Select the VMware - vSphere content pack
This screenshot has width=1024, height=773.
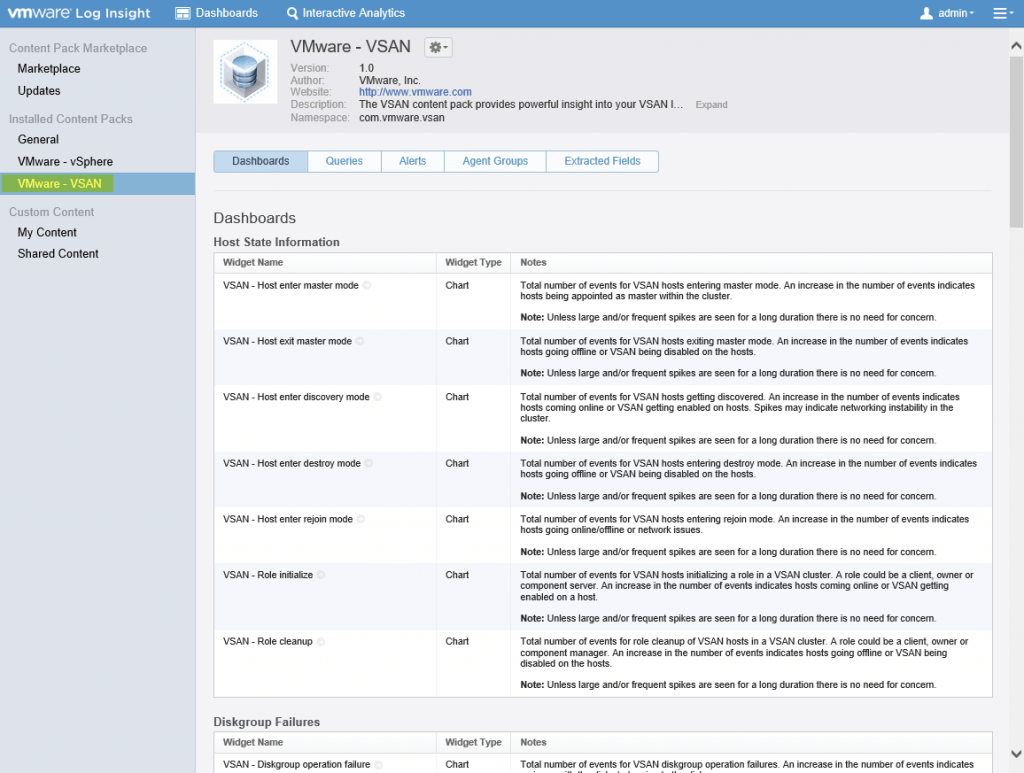[x=65, y=162]
